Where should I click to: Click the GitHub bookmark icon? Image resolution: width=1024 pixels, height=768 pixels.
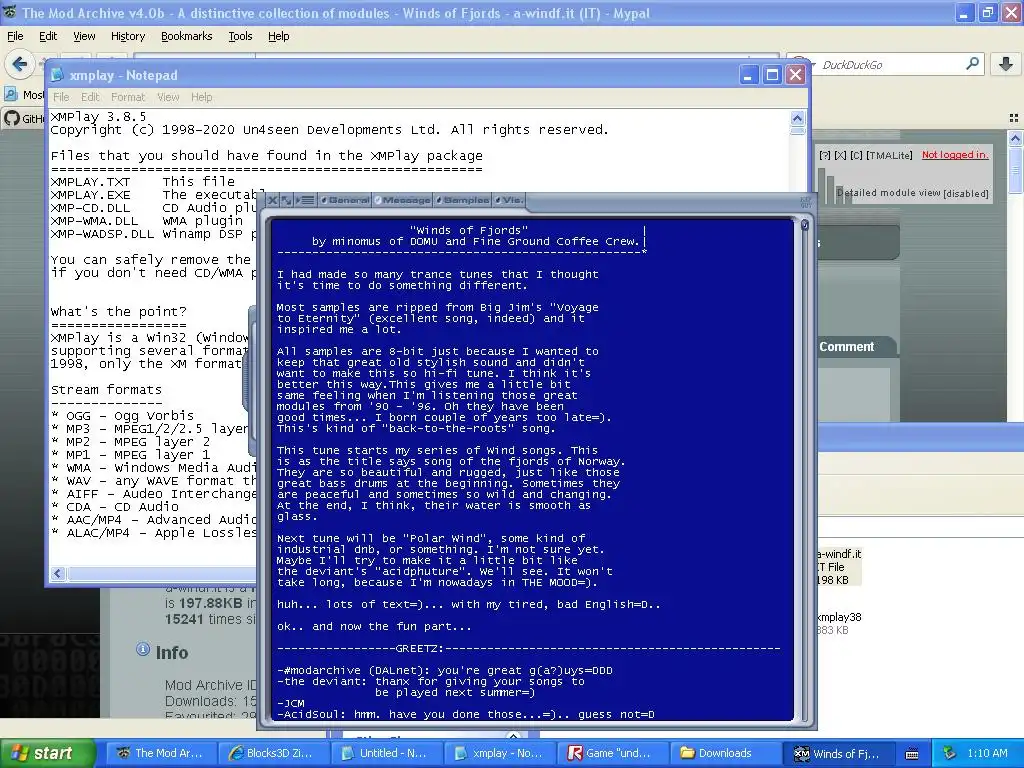(11, 118)
